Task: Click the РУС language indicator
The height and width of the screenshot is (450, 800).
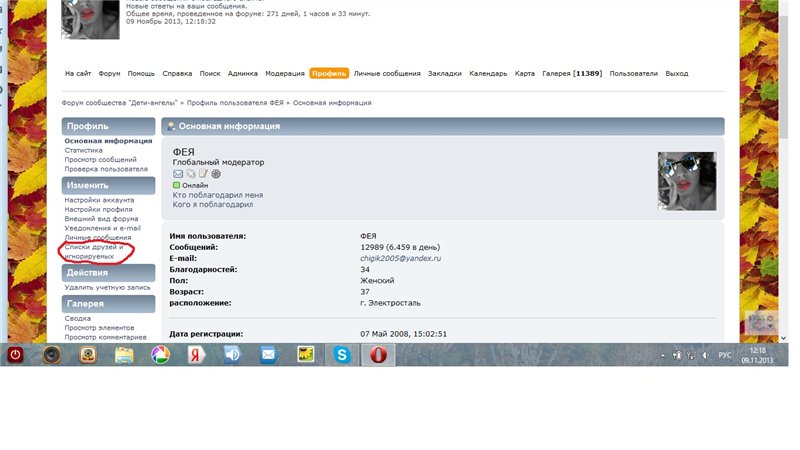Action: [724, 355]
